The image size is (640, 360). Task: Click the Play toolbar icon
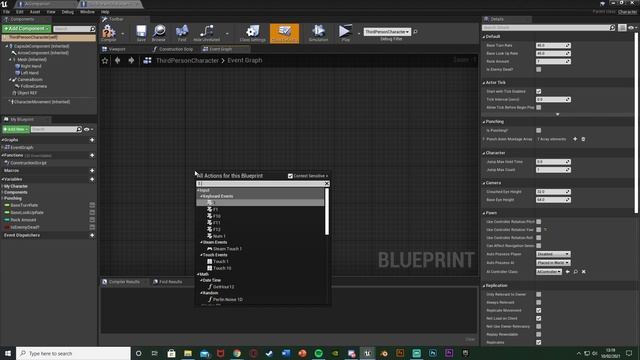(x=345, y=33)
